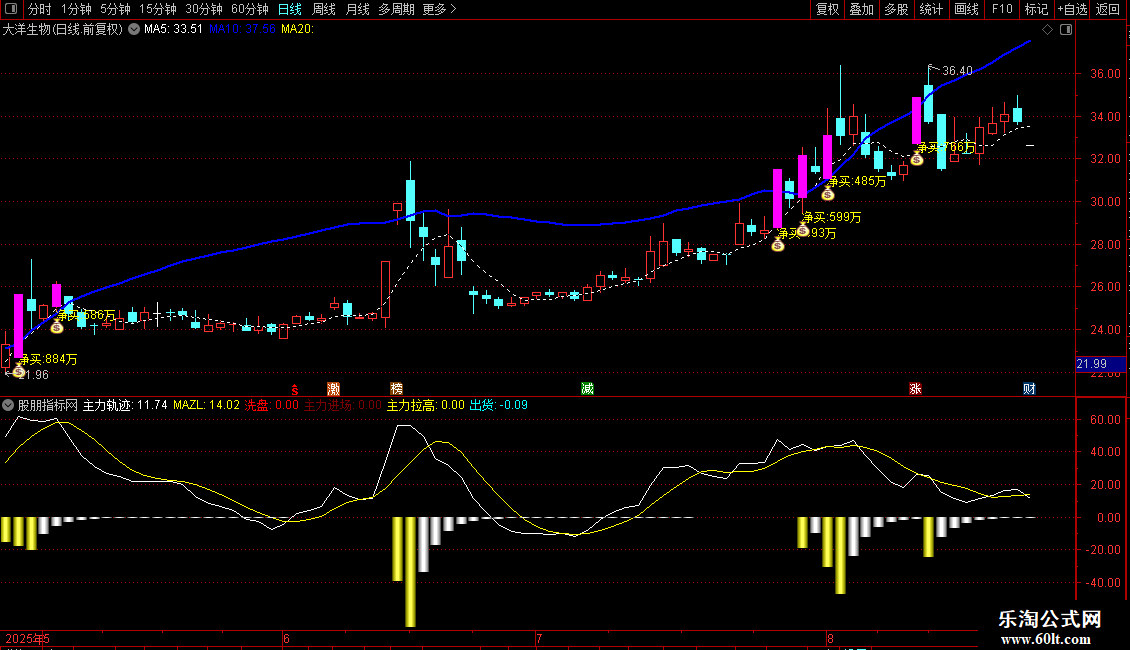Select the 5分钟 period
1130x650 pixels.
click(x=115, y=9)
